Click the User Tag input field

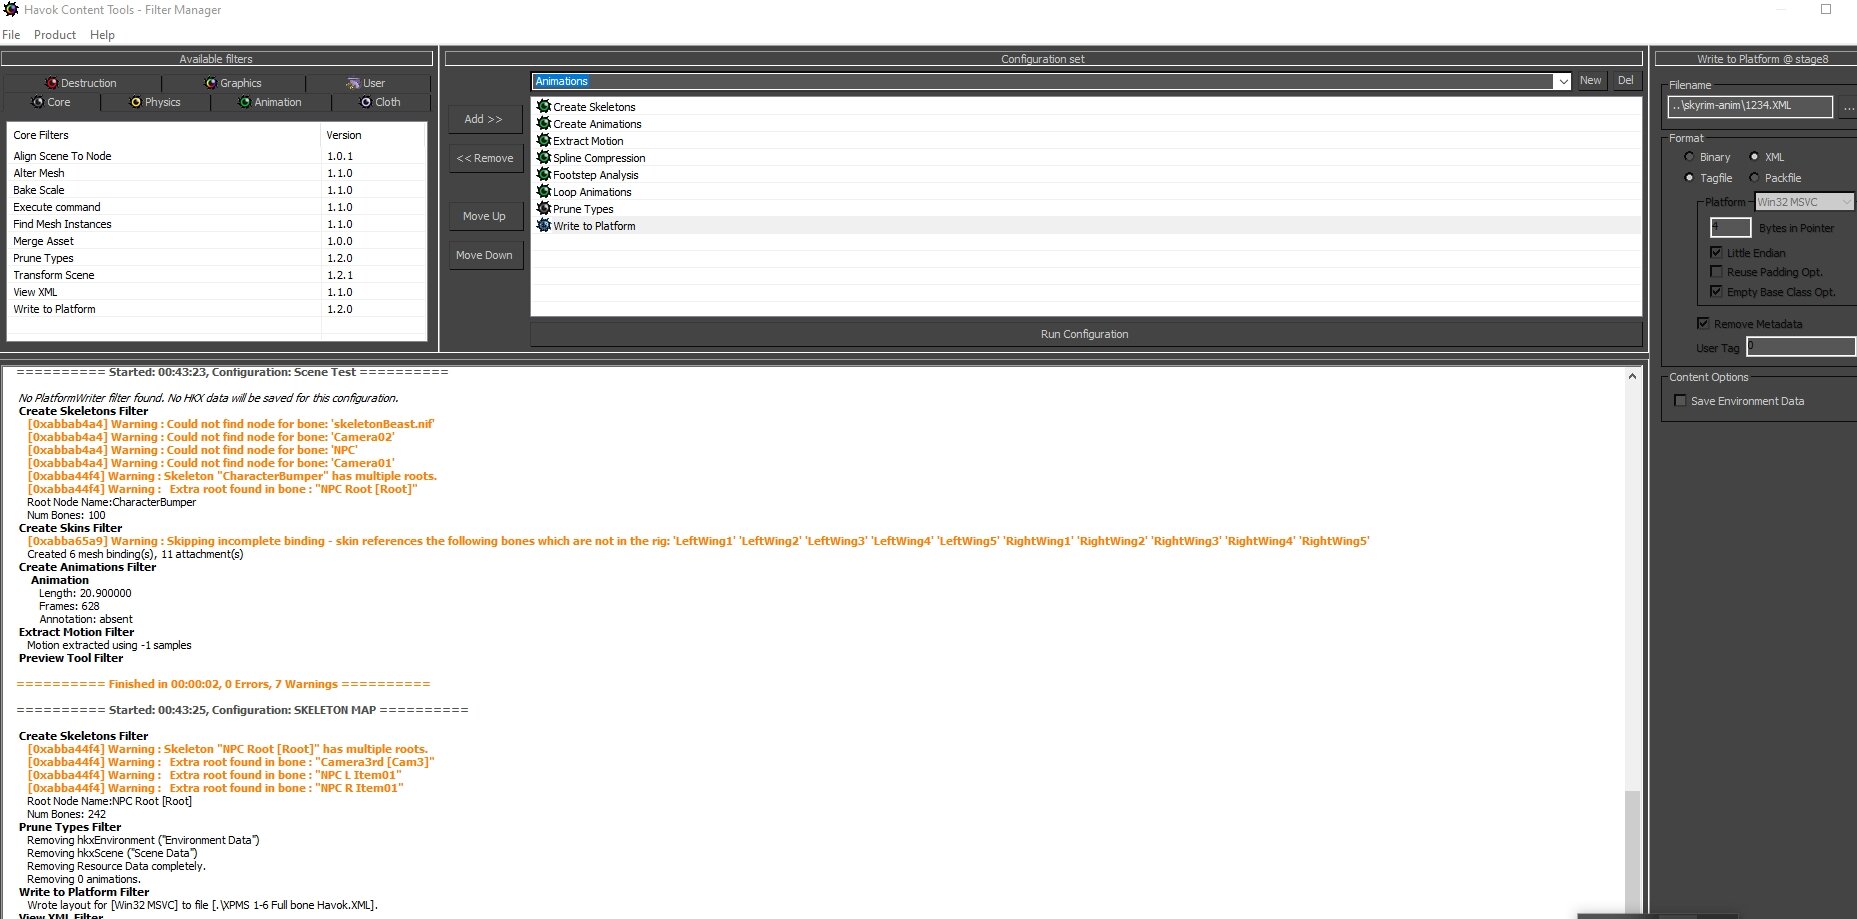click(x=1800, y=347)
